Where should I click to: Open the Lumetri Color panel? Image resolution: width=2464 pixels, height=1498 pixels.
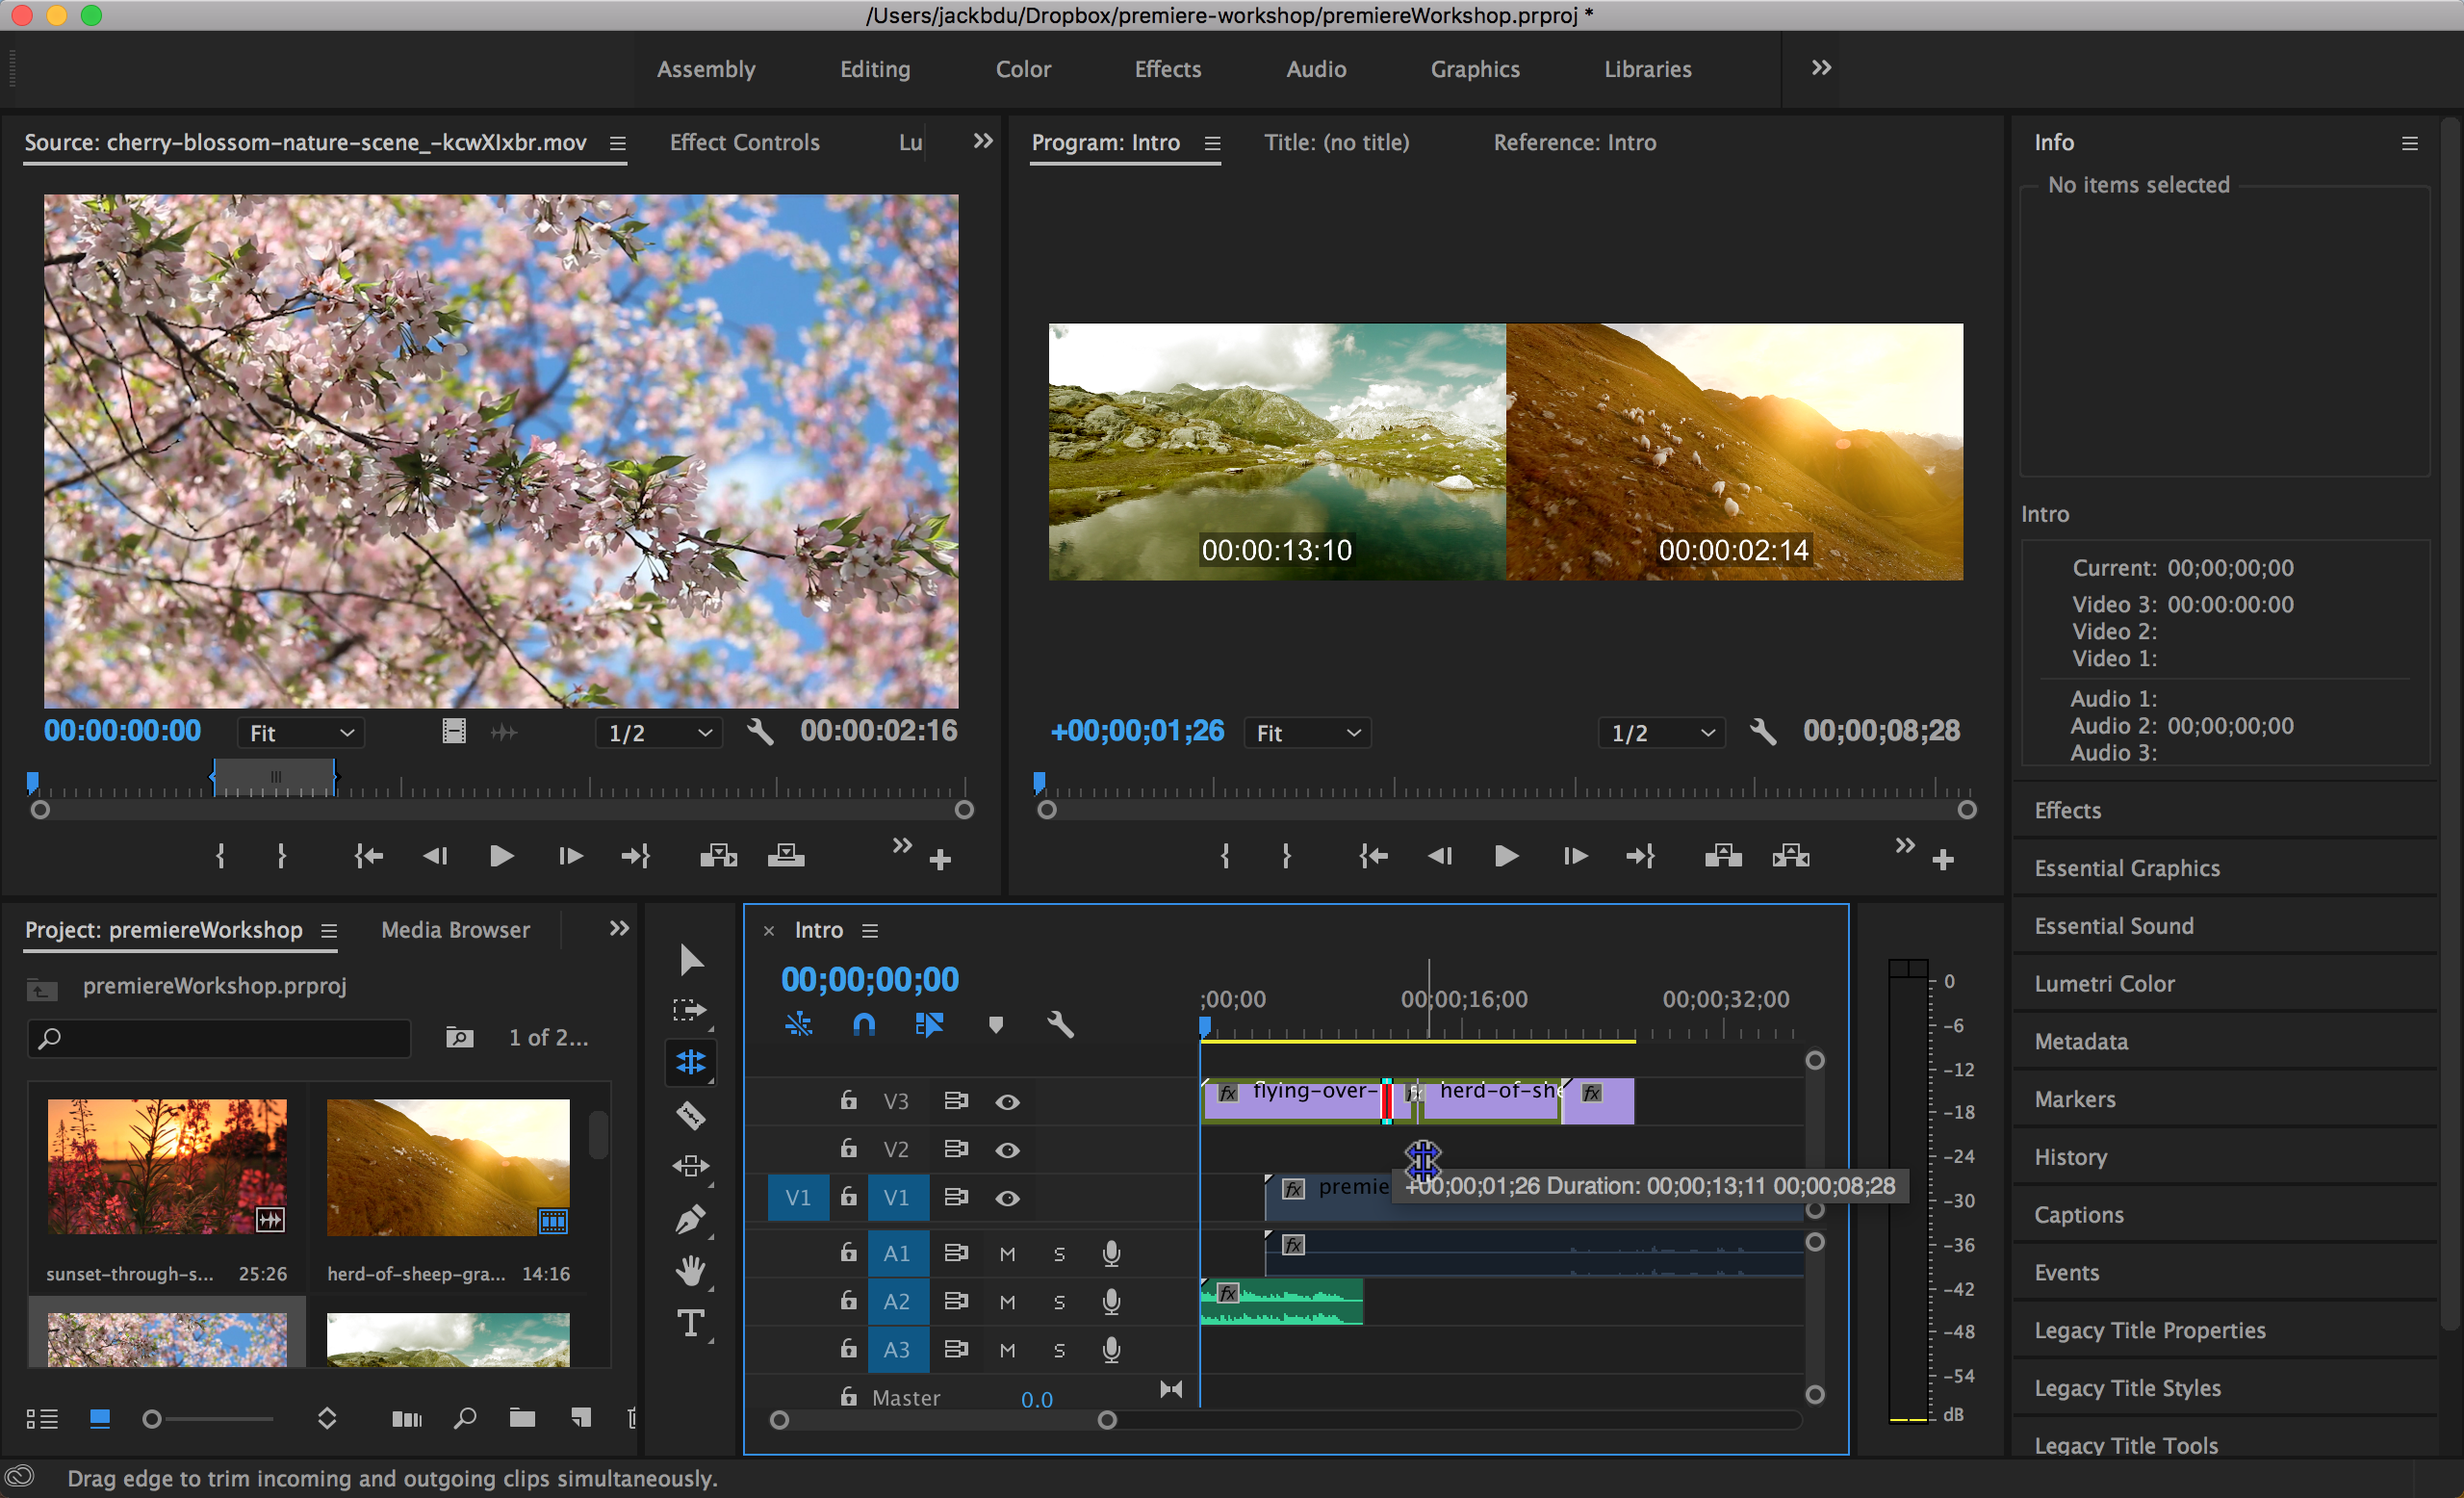coord(2104,983)
